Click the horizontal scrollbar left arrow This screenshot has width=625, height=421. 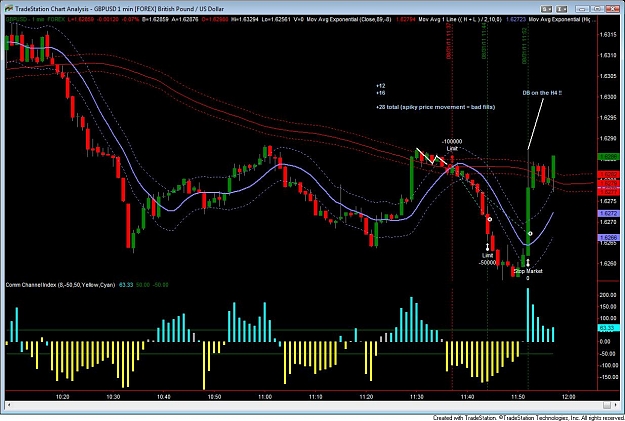tap(9, 405)
